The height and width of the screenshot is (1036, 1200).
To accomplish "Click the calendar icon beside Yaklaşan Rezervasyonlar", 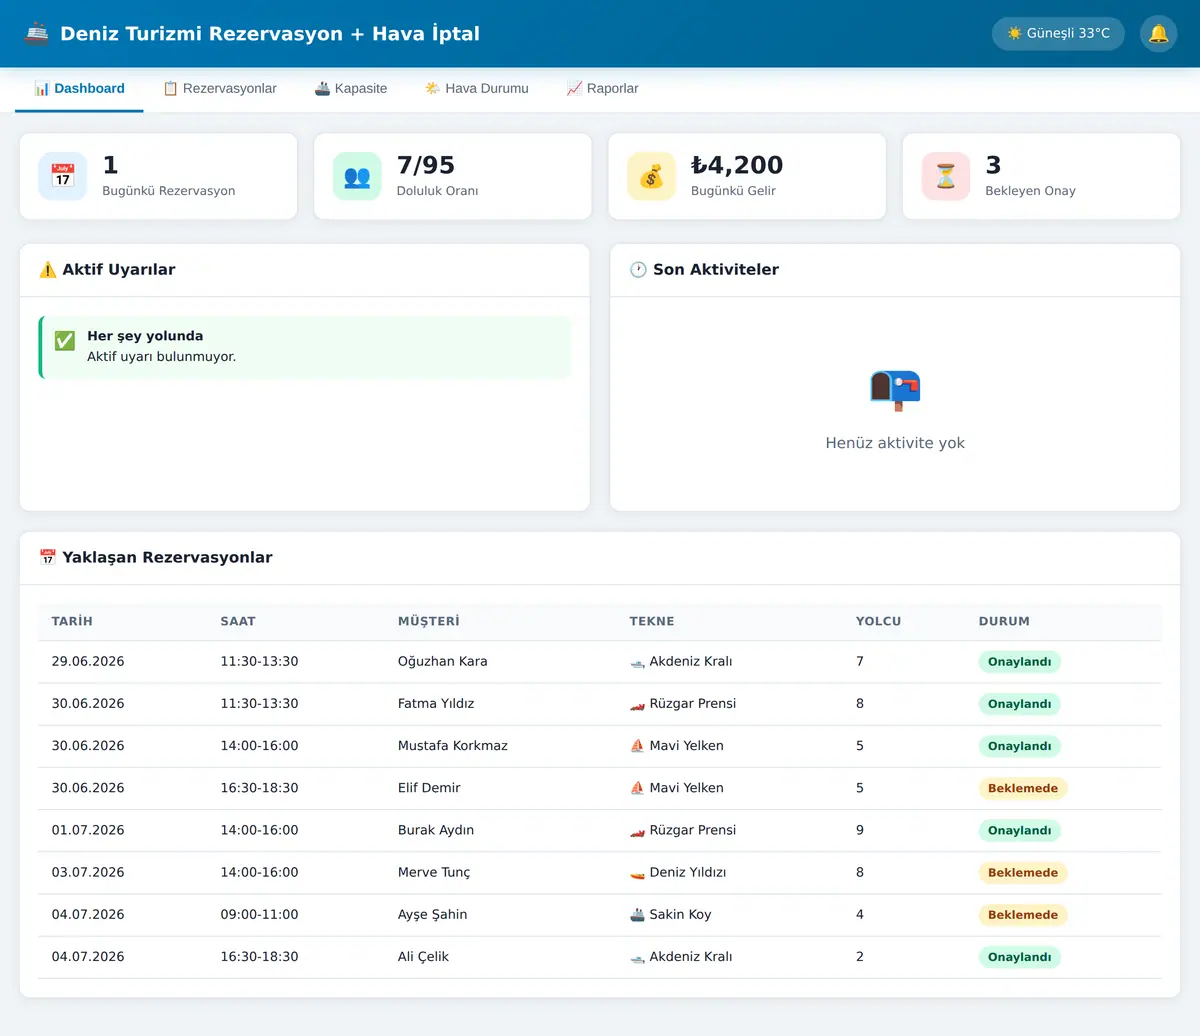I will (47, 557).
